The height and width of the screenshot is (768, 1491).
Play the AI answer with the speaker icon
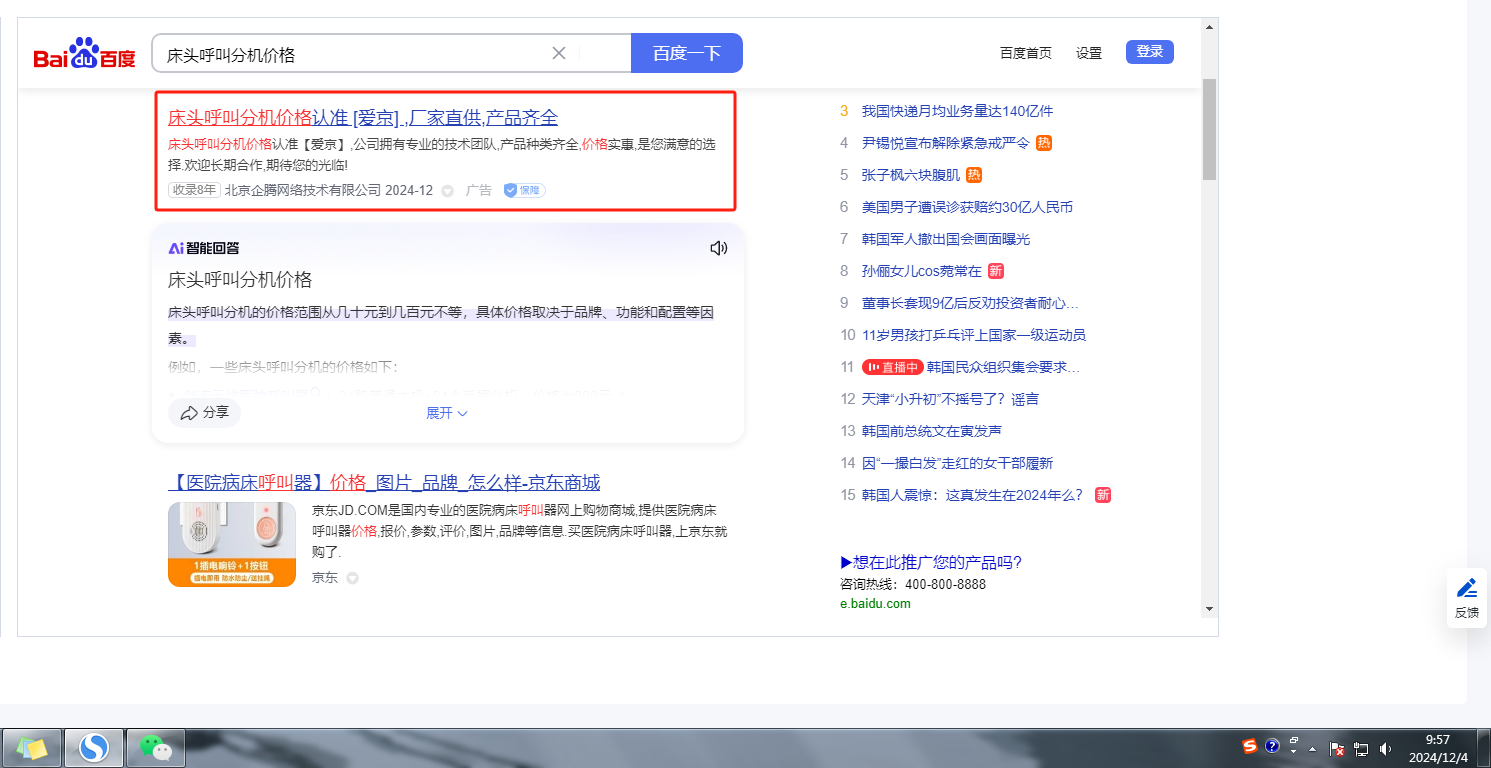click(718, 248)
